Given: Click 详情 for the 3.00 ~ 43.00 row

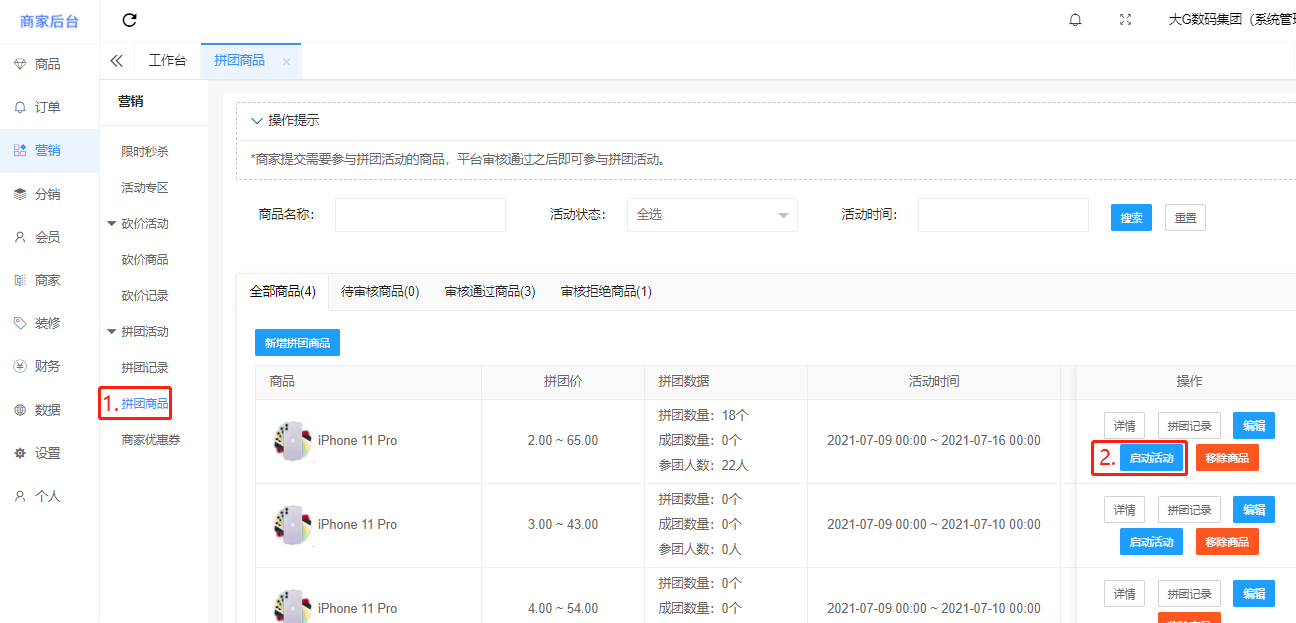Looking at the screenshot, I should coord(1124,510).
